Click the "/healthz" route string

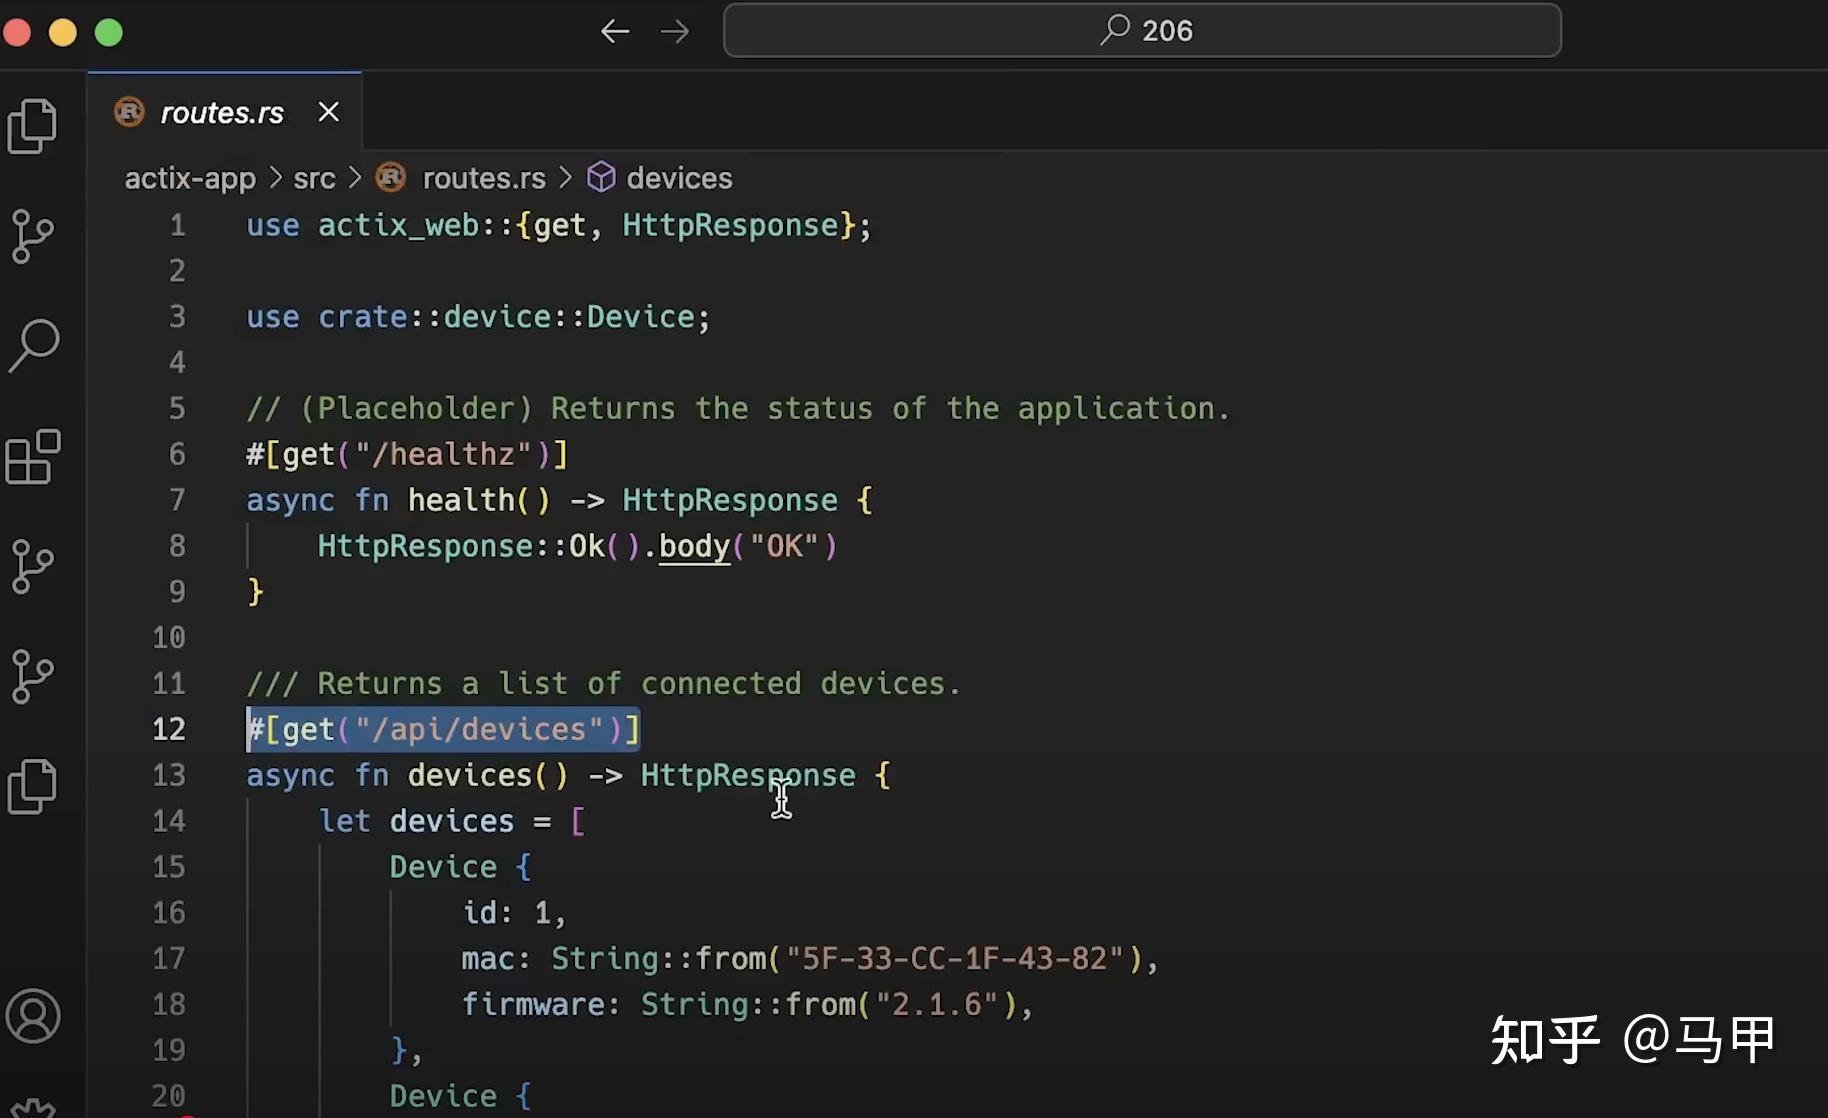coord(443,454)
